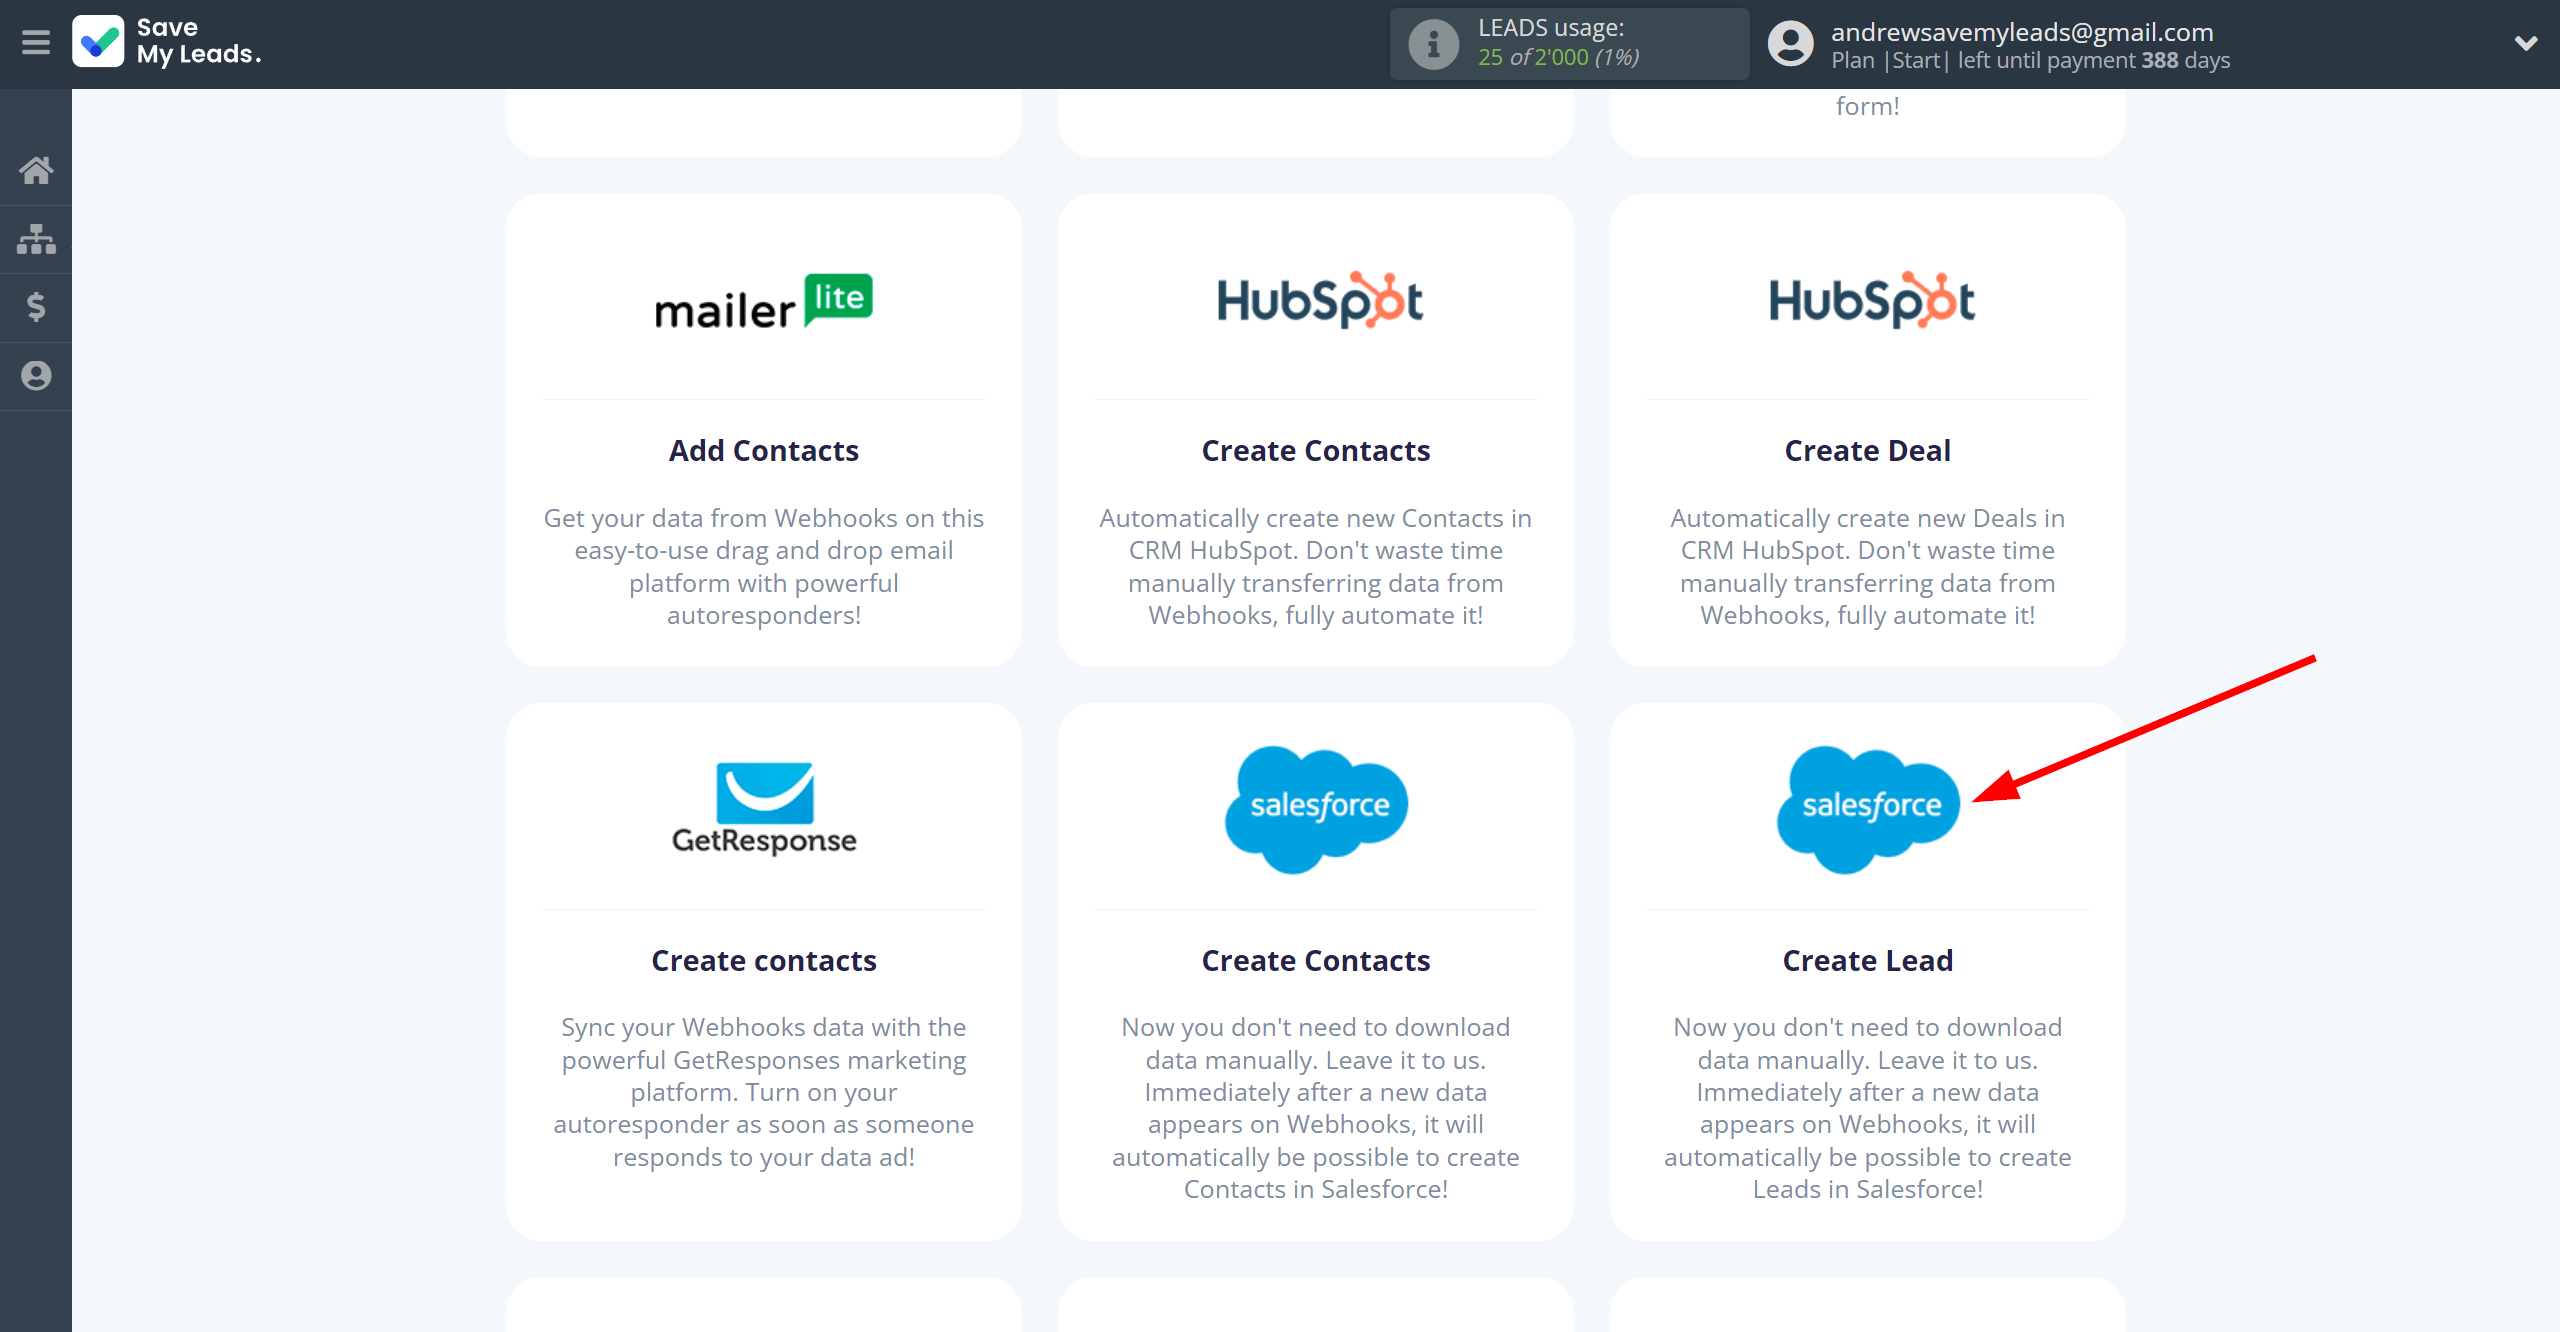Viewport: 2560px width, 1332px height.
Task: Click the Salesforce Create Contacts description
Action: coord(1316,1108)
